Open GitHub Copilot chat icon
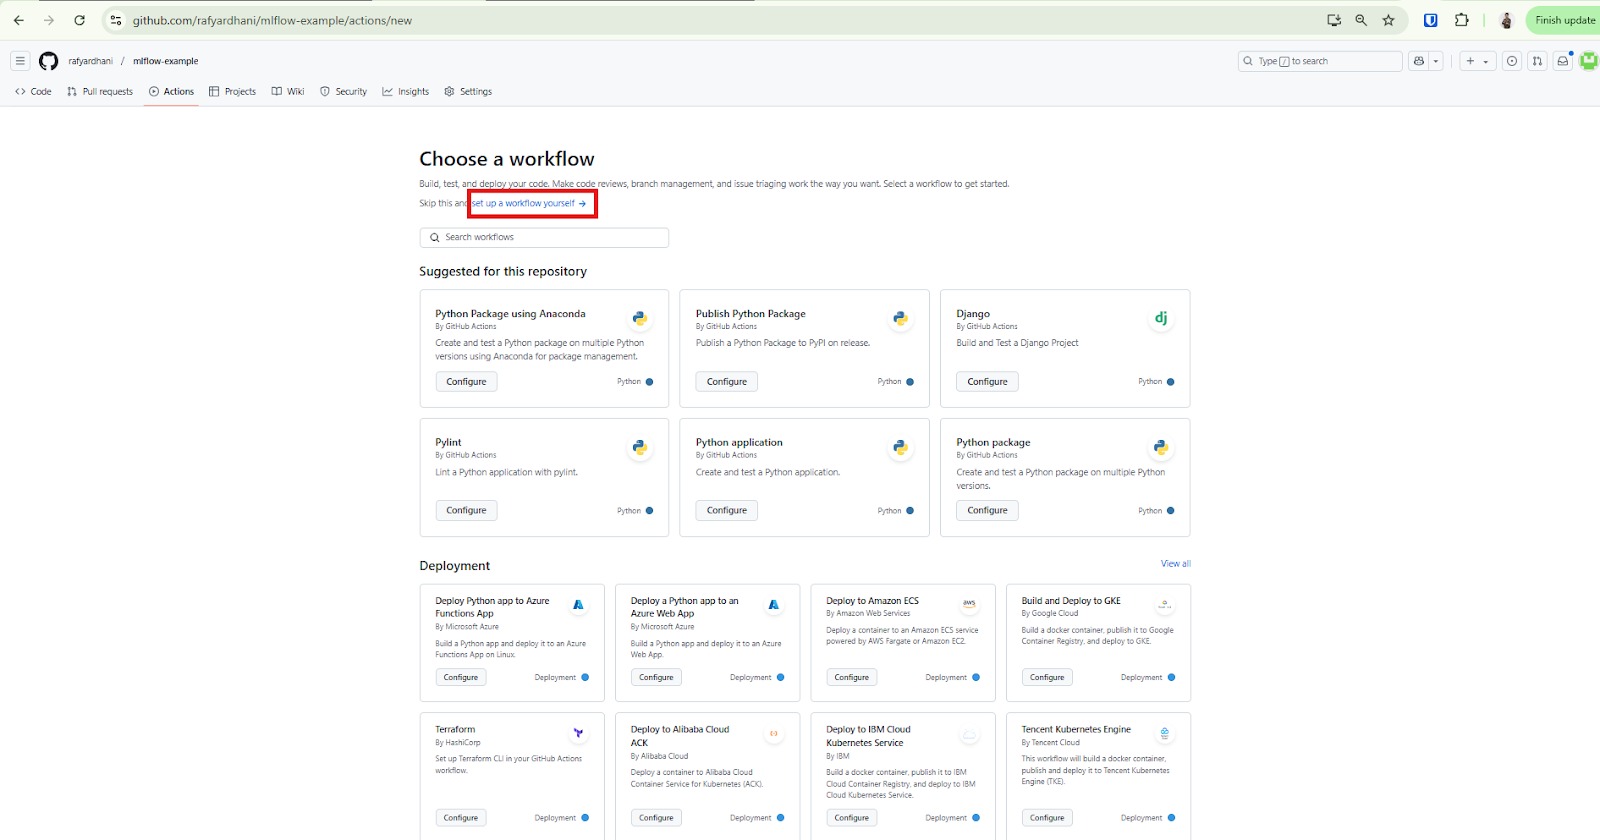 (x=1418, y=61)
